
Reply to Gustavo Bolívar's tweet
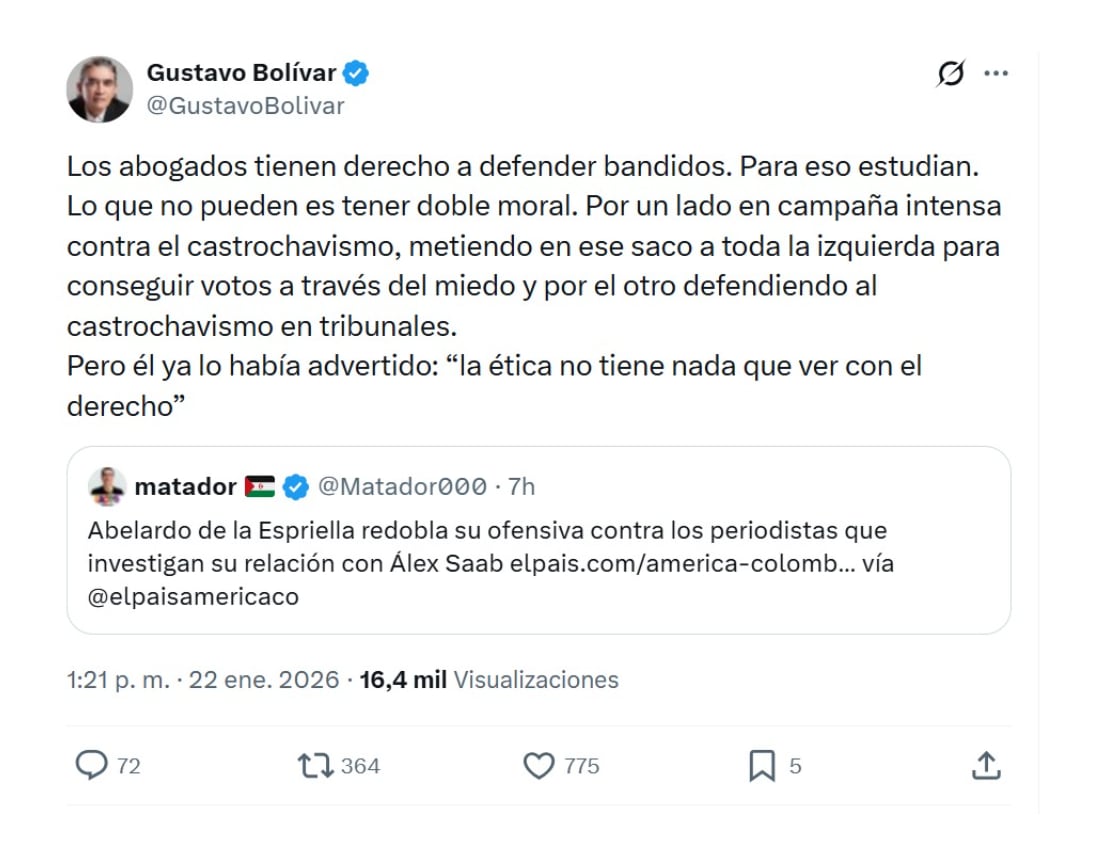(x=93, y=765)
